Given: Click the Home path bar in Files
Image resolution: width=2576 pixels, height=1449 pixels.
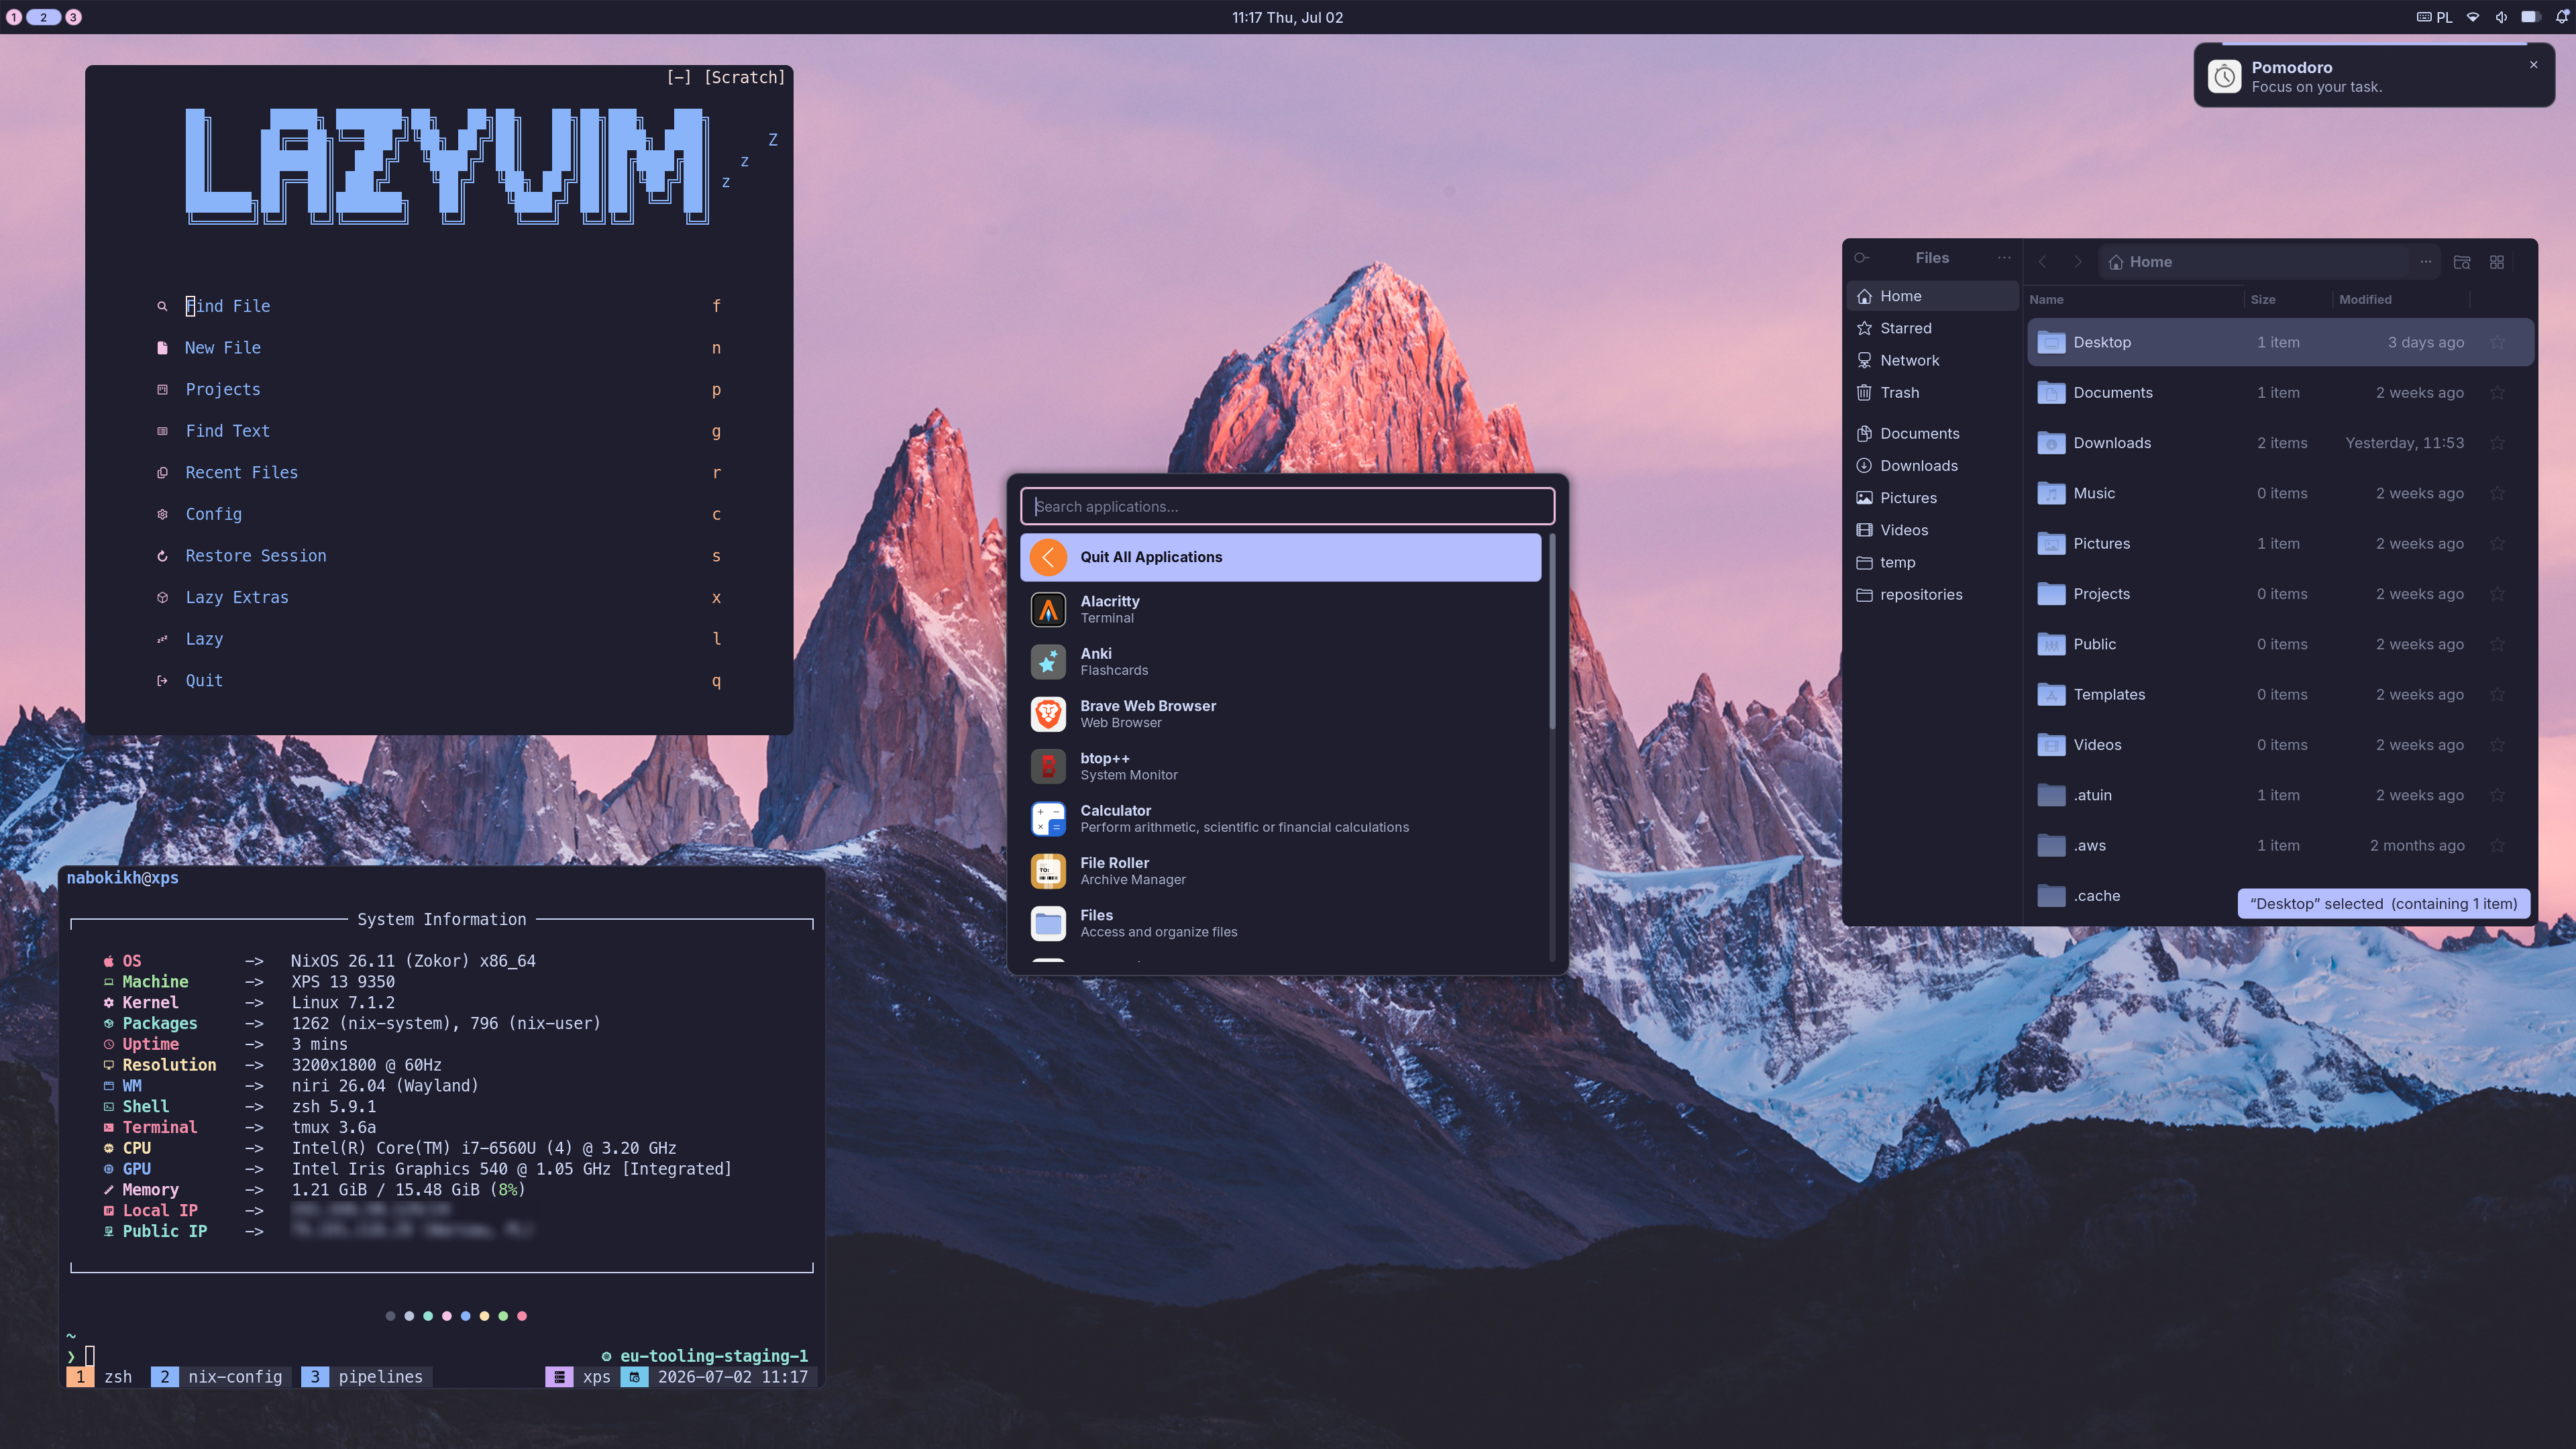Looking at the screenshot, I should (2270, 262).
